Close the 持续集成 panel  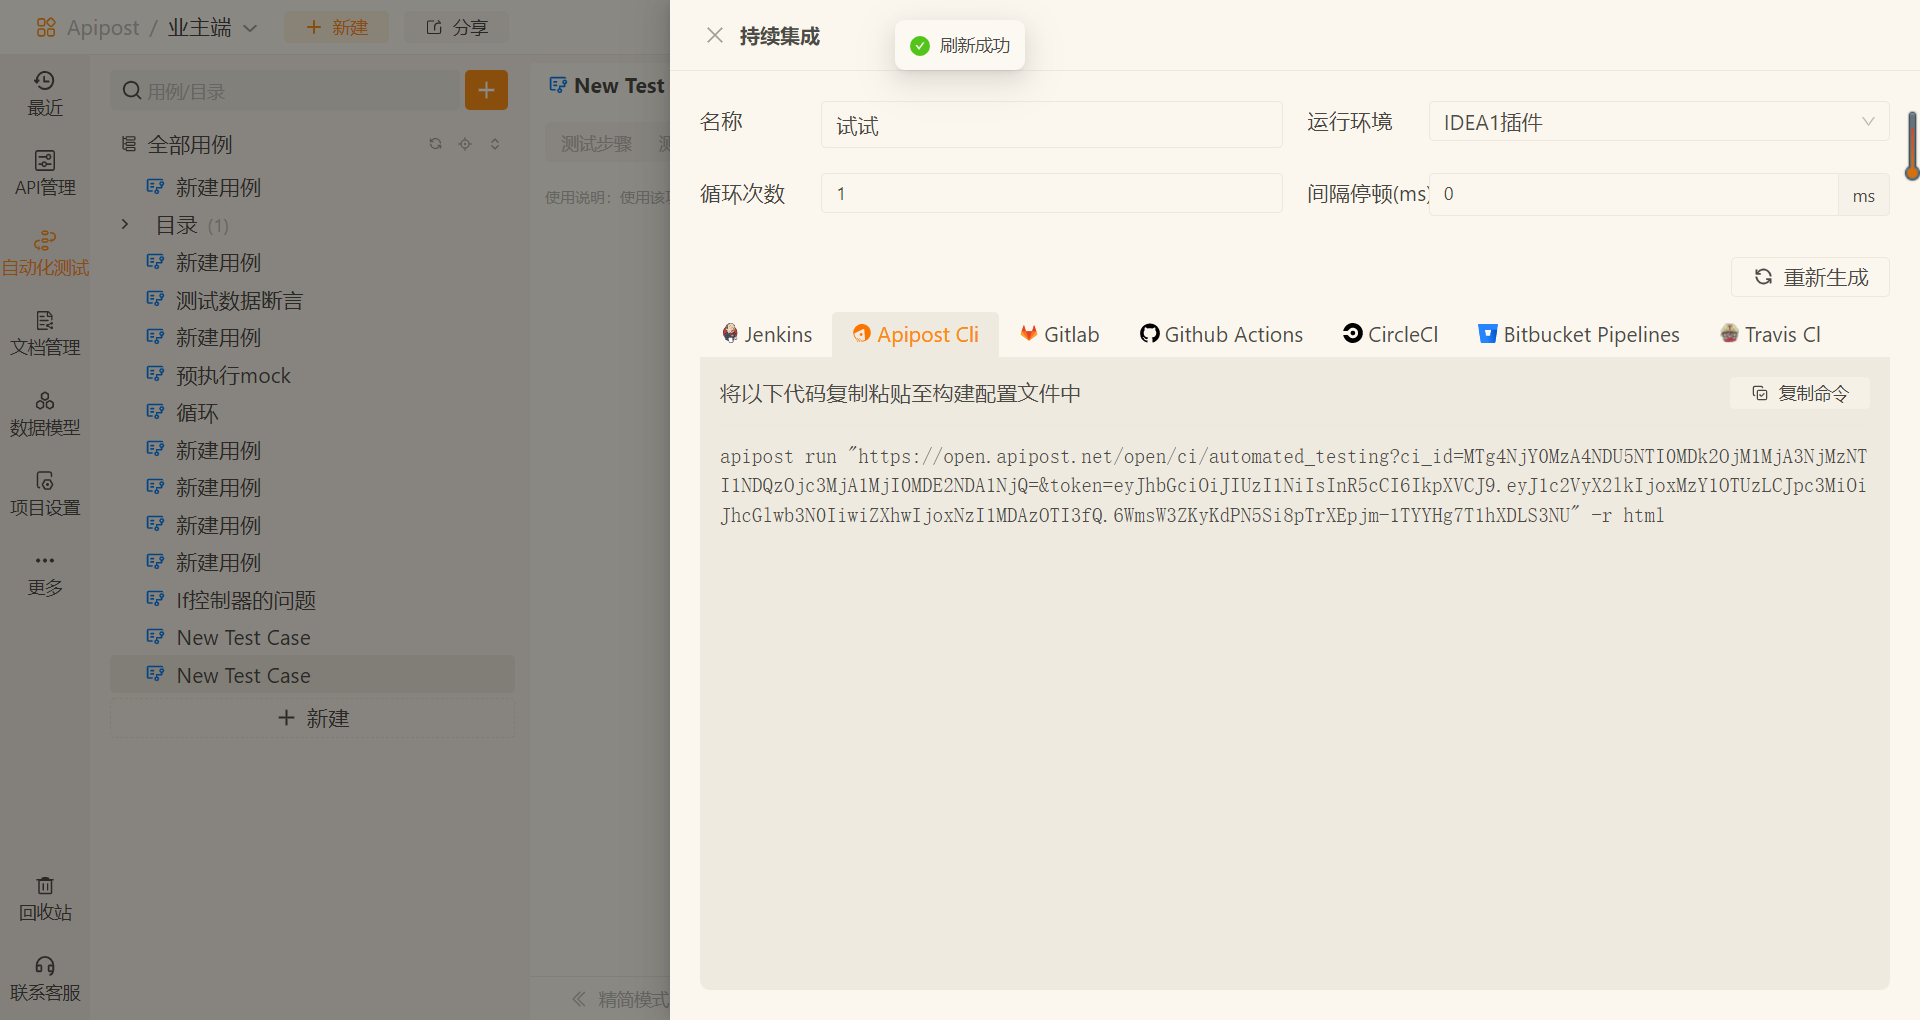(714, 36)
